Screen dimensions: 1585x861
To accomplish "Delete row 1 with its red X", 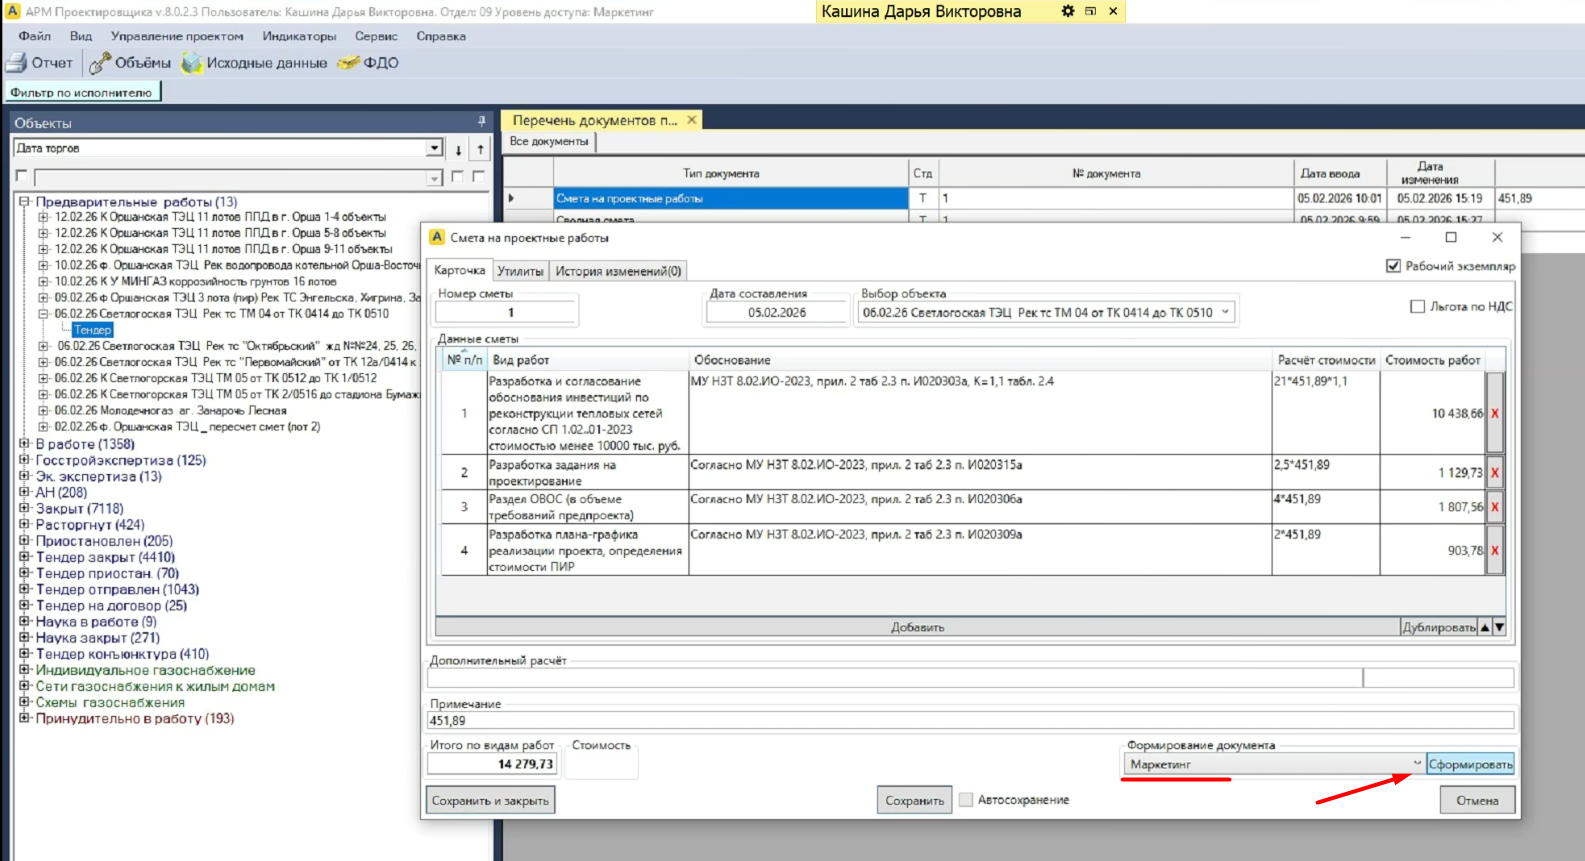I will click(1495, 413).
